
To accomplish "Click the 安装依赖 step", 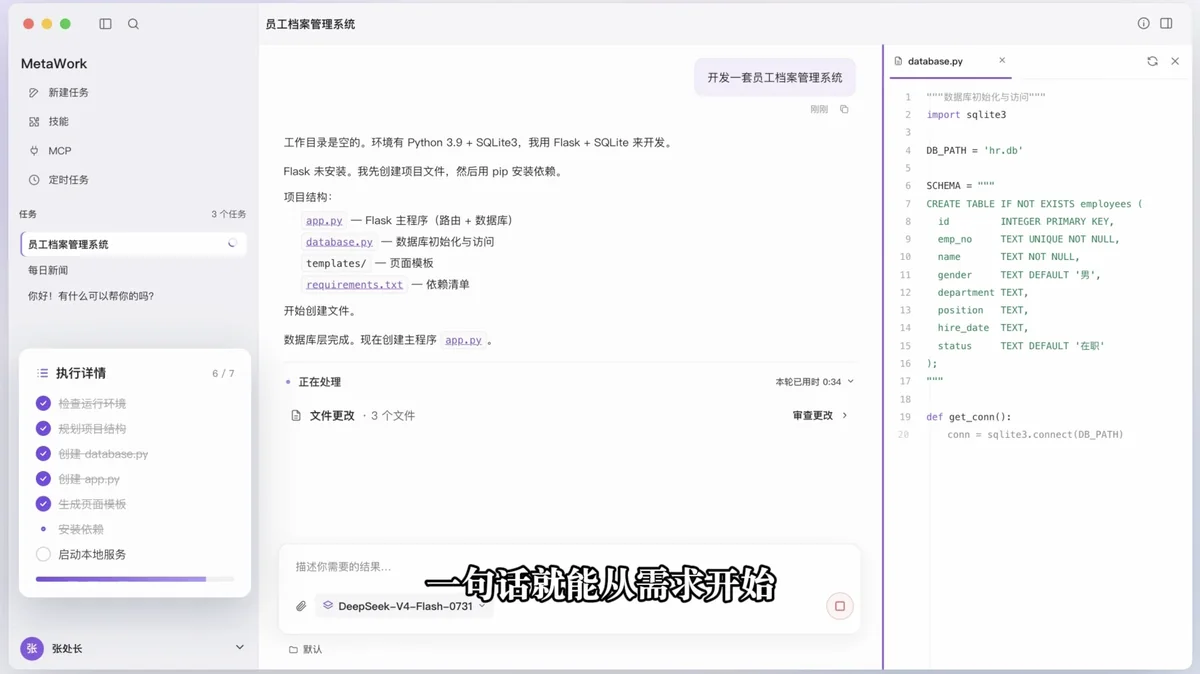I will pyautogui.click(x=81, y=529).
